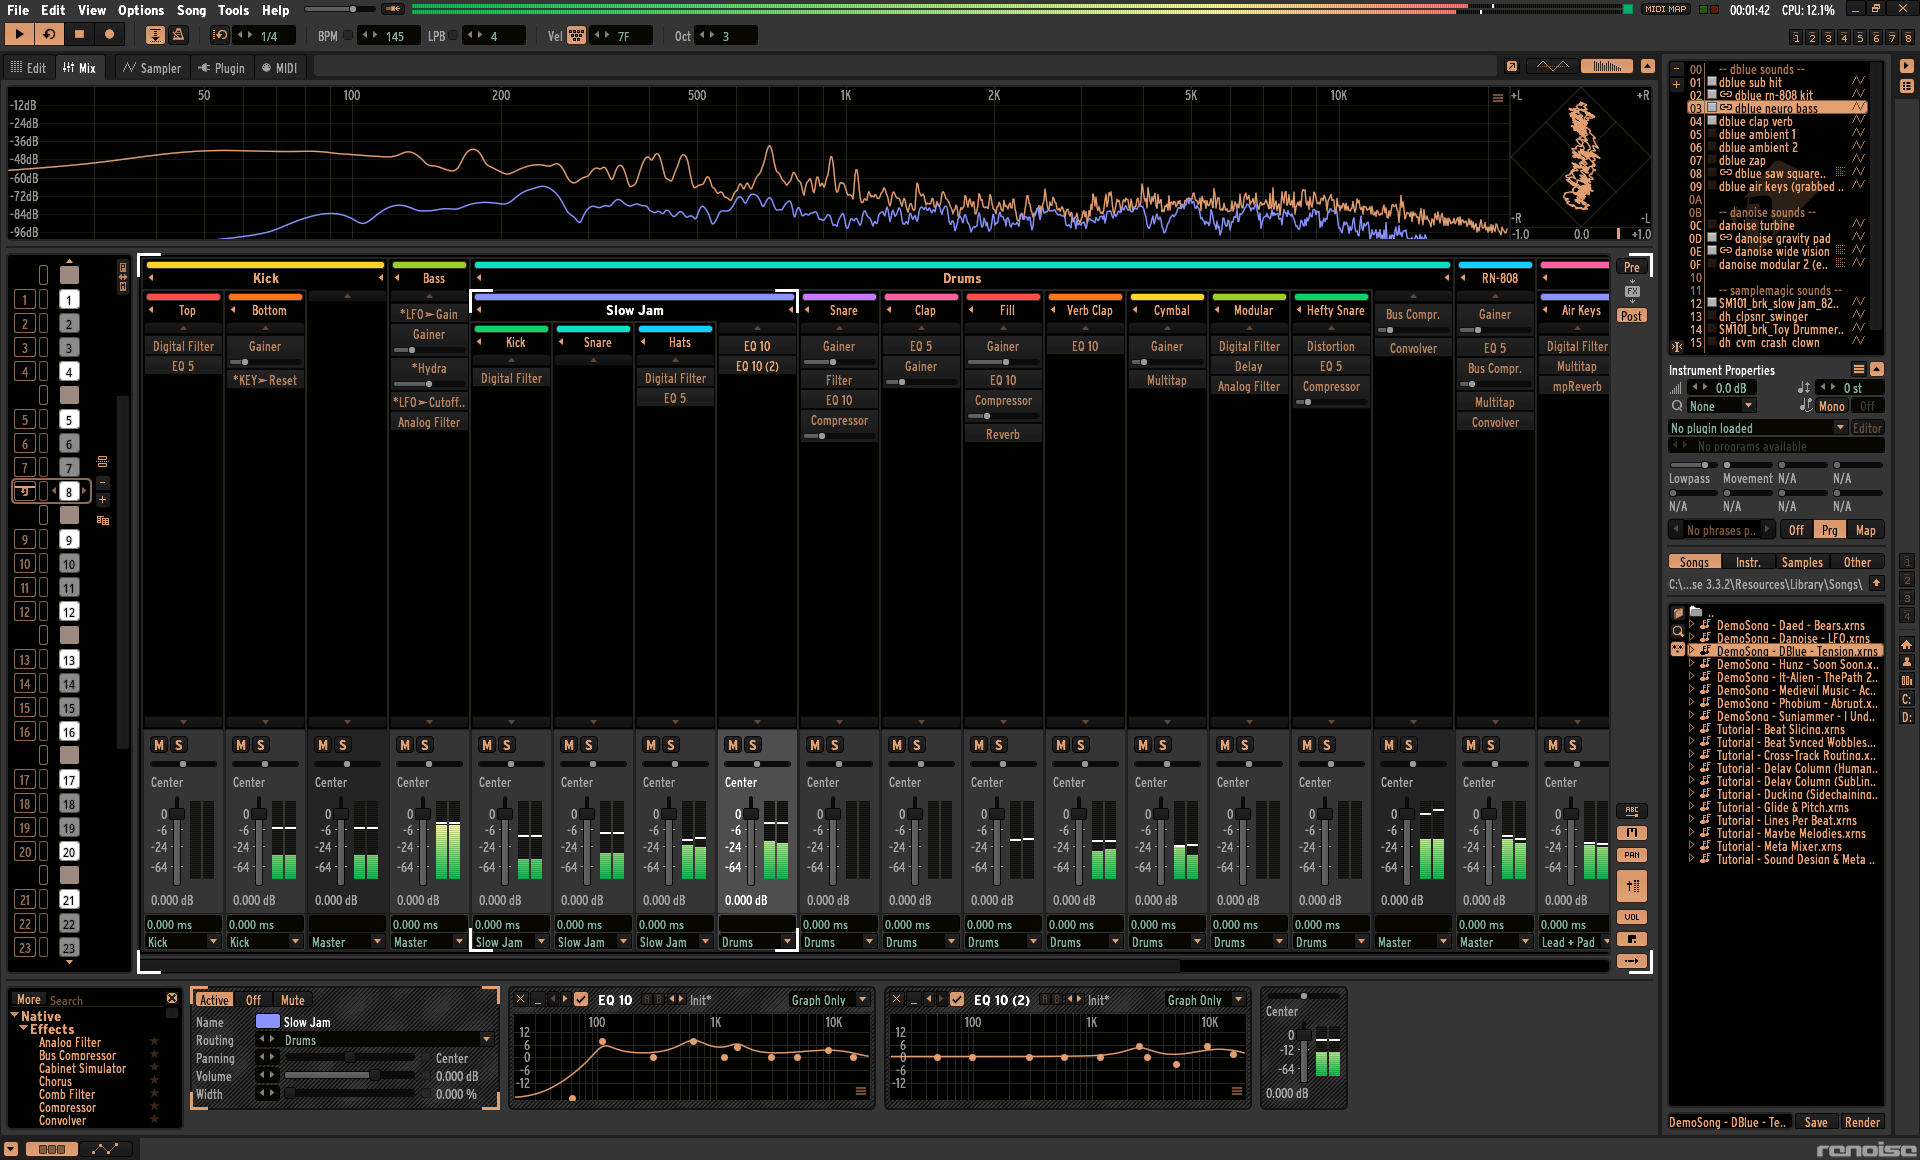The width and height of the screenshot is (1920, 1160).
Task: Click the More button in the effects browser
Action: pos(29,999)
